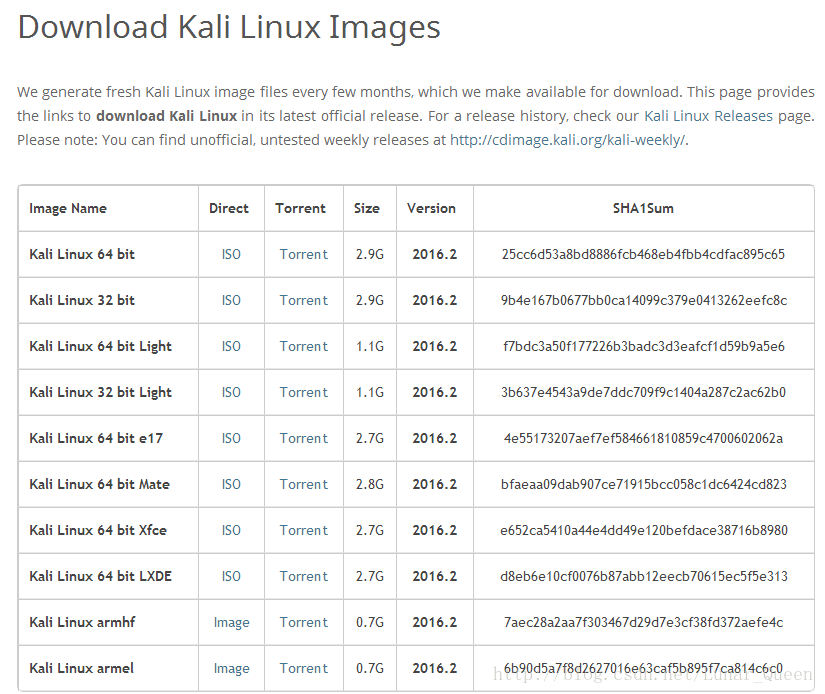Get the Torrent for Kali Linux 64 bit Xfce

coord(304,530)
